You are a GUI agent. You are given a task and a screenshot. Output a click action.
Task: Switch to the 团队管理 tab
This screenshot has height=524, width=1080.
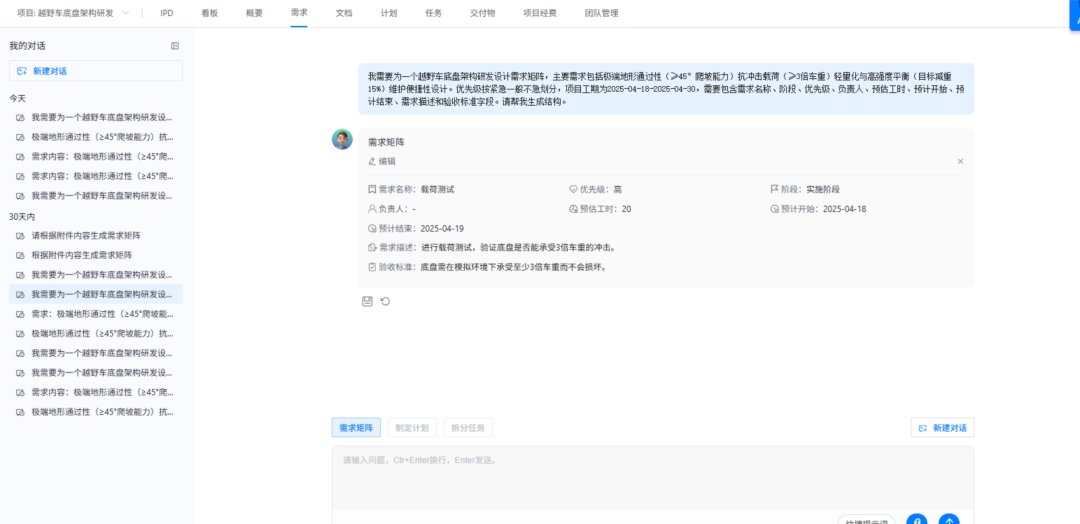click(601, 13)
